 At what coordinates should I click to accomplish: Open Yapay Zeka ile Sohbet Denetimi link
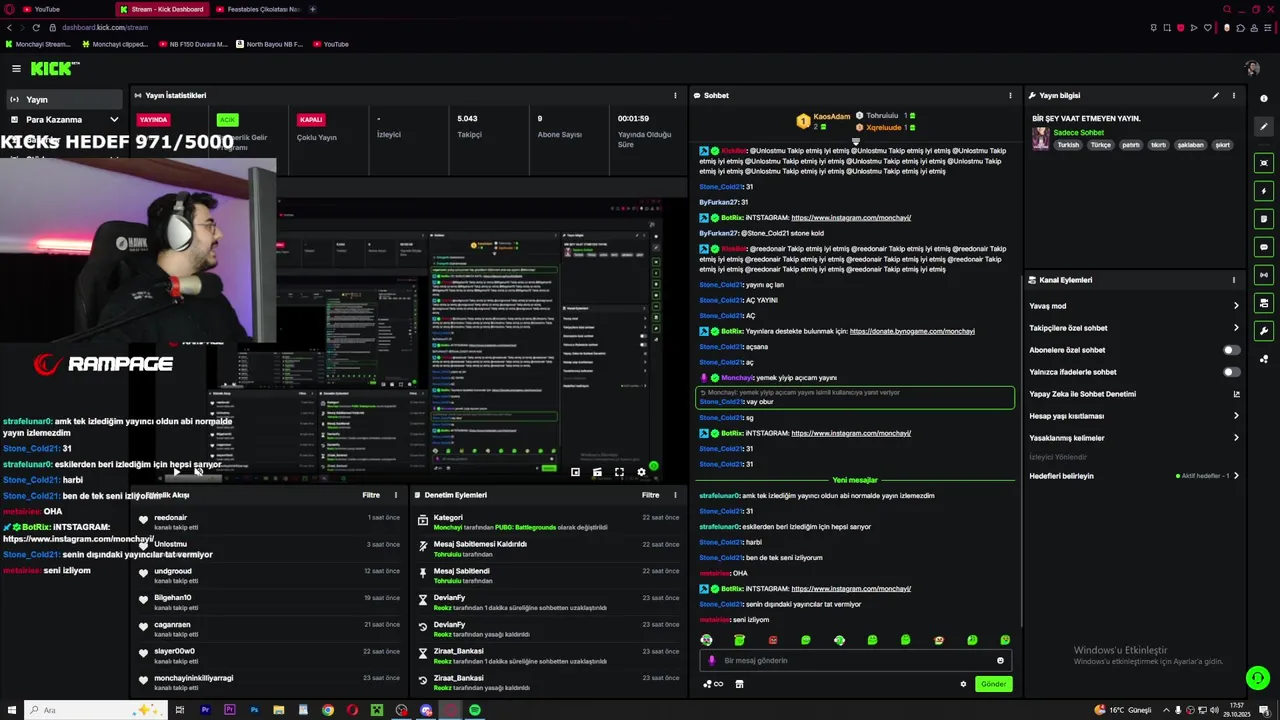tap(1134, 394)
